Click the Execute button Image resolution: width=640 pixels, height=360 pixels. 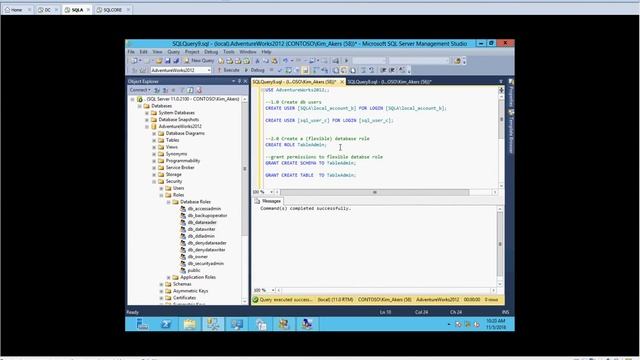229,70
